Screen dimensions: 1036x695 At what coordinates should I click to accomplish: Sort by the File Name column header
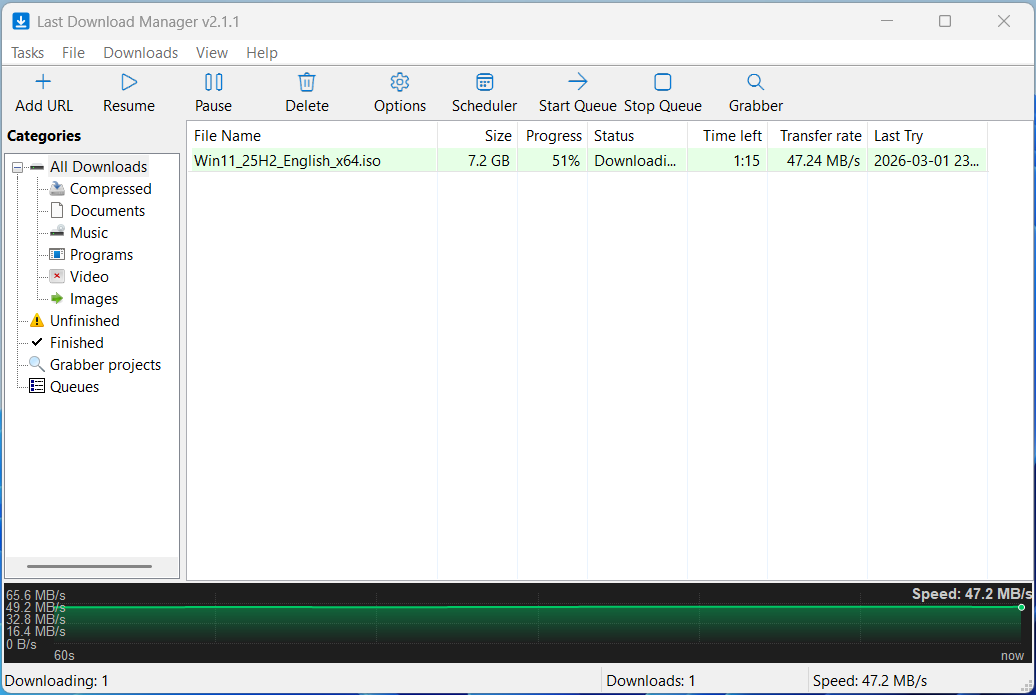click(312, 135)
